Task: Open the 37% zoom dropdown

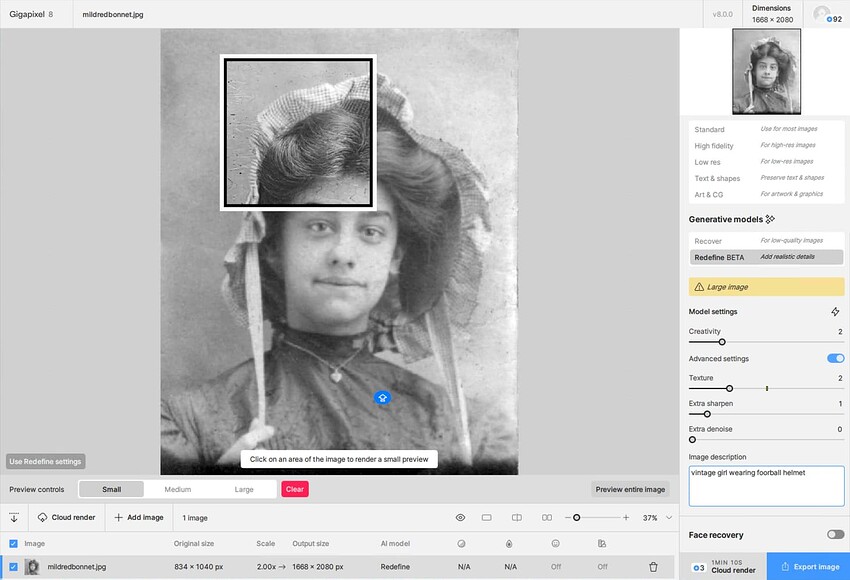Action: [658, 518]
